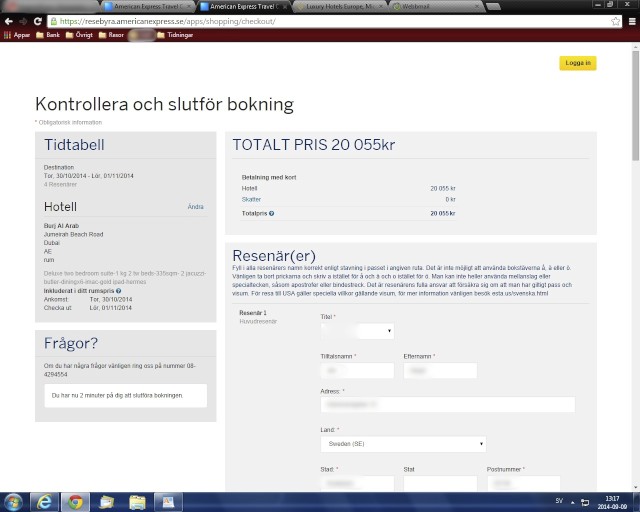Click the Ändra link beside Hotell
640x512 pixels.
point(196,207)
